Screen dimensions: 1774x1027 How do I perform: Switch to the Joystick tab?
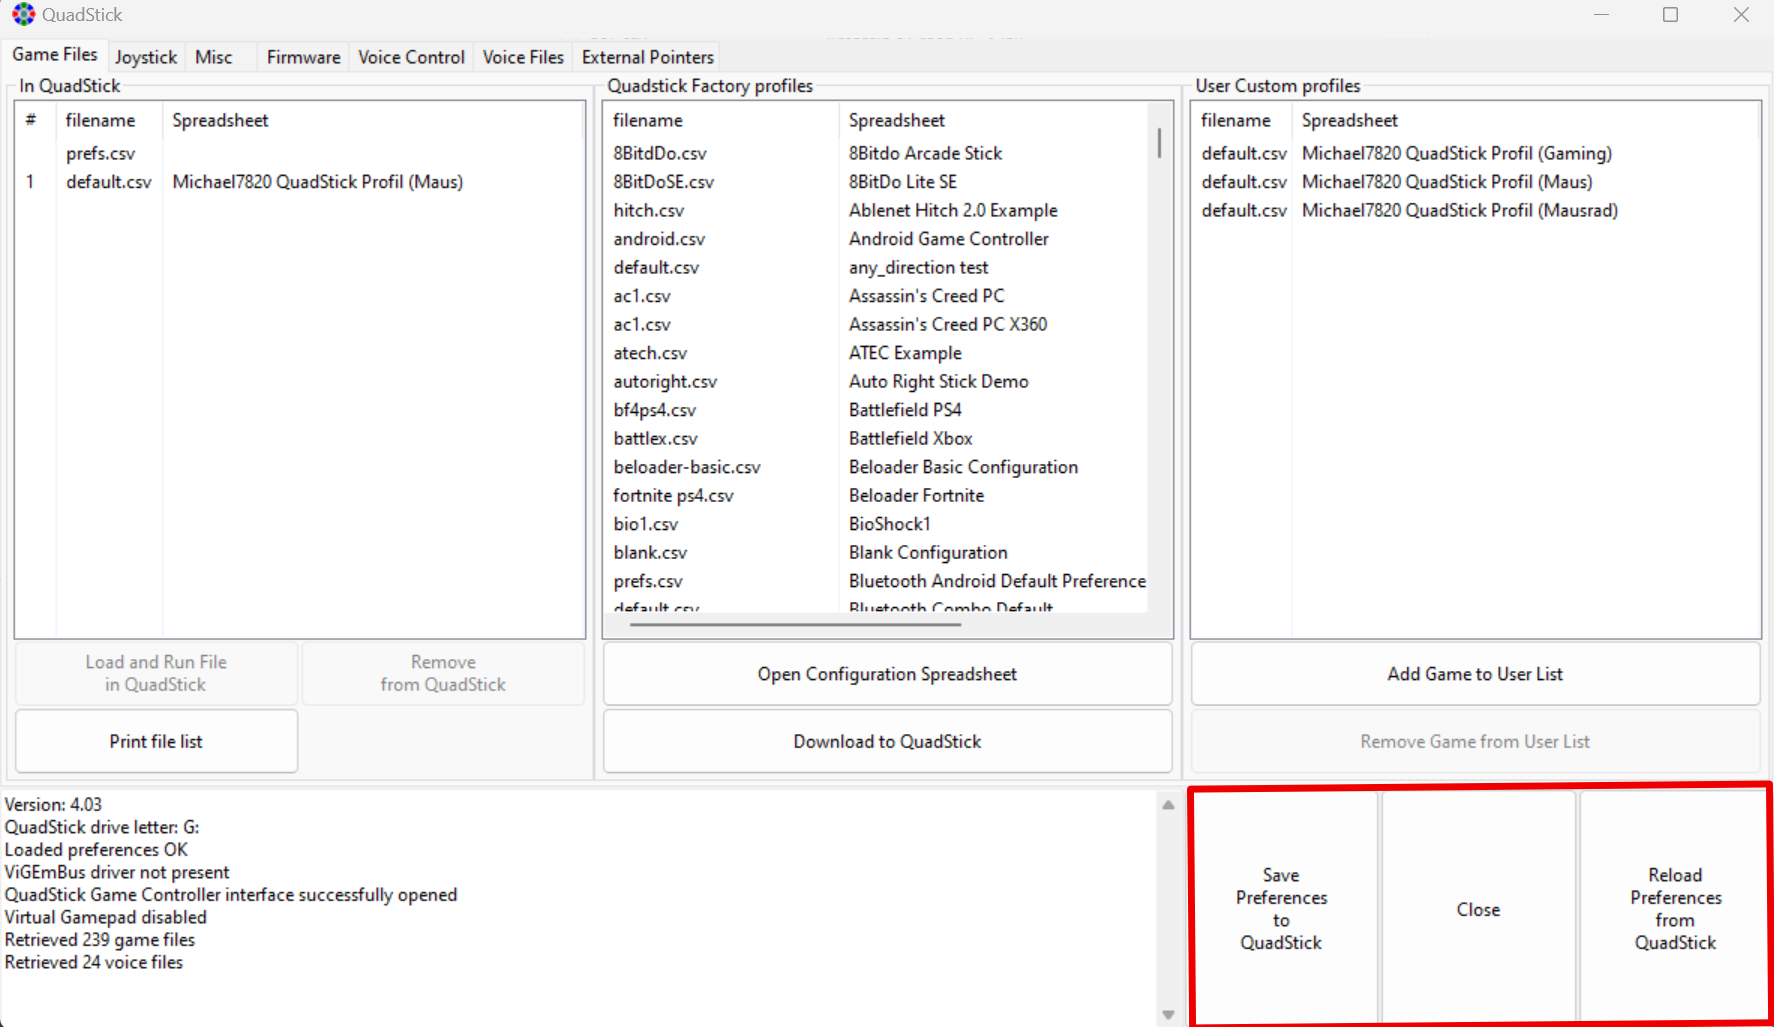click(145, 57)
